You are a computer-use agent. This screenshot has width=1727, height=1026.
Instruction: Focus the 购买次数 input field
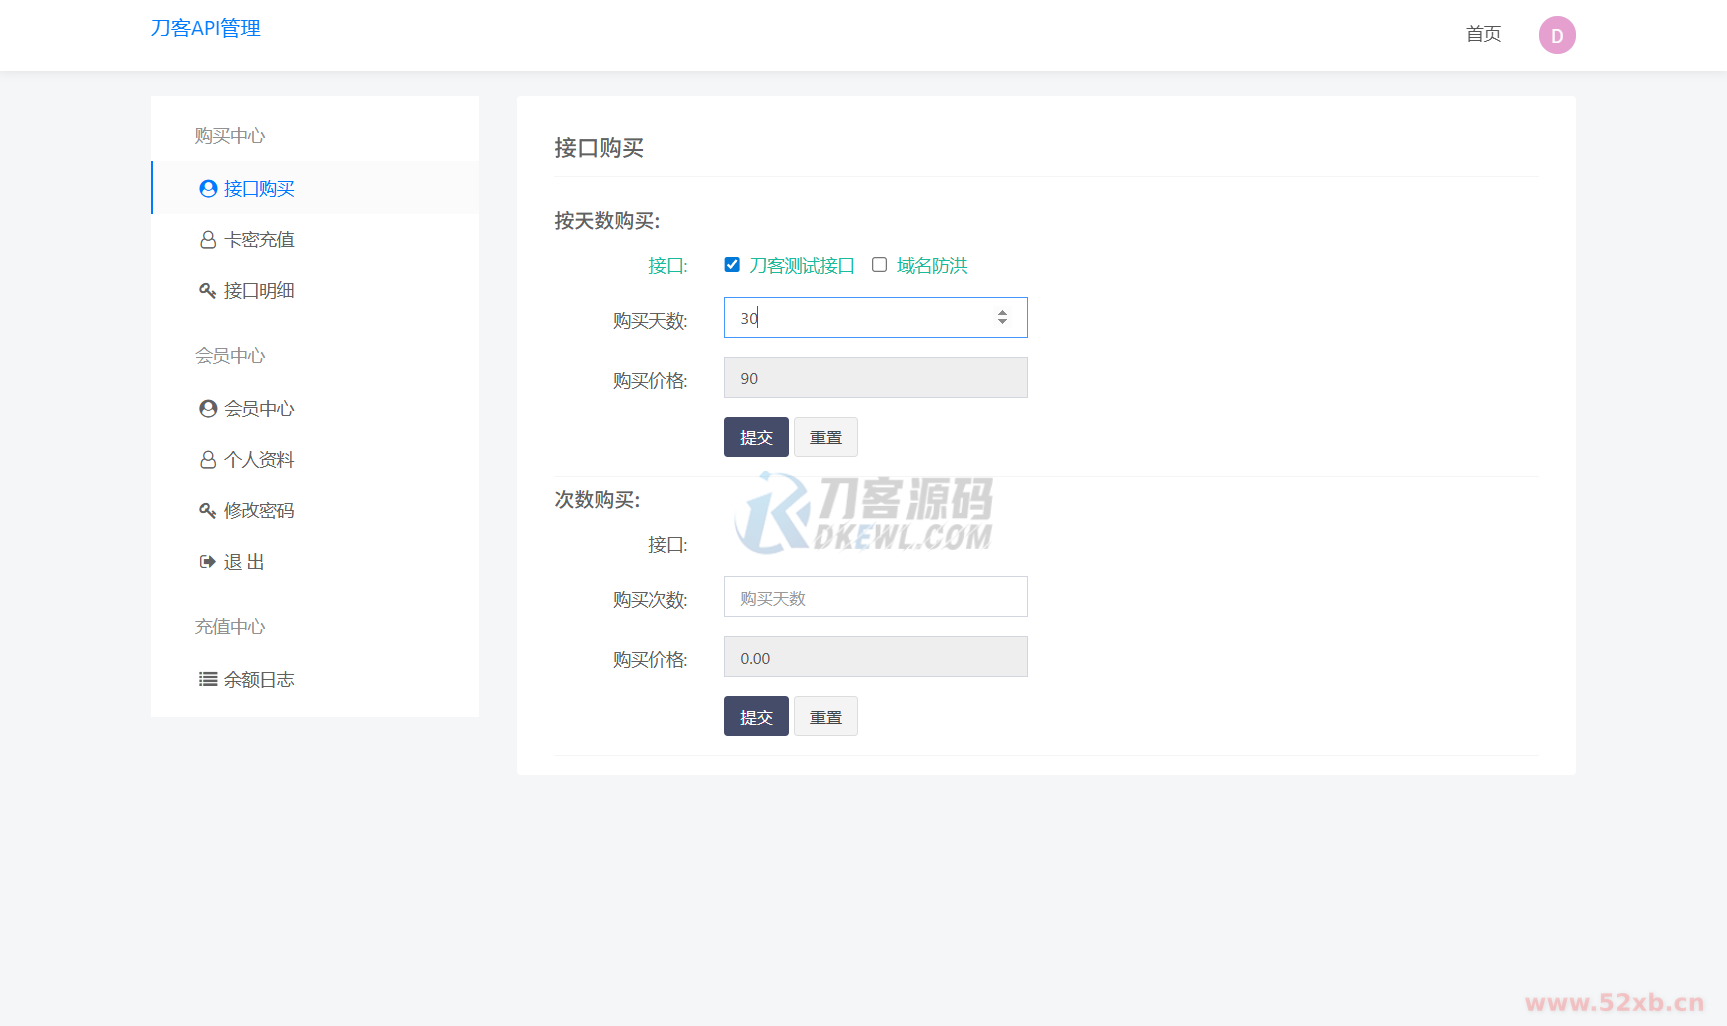tap(875, 597)
